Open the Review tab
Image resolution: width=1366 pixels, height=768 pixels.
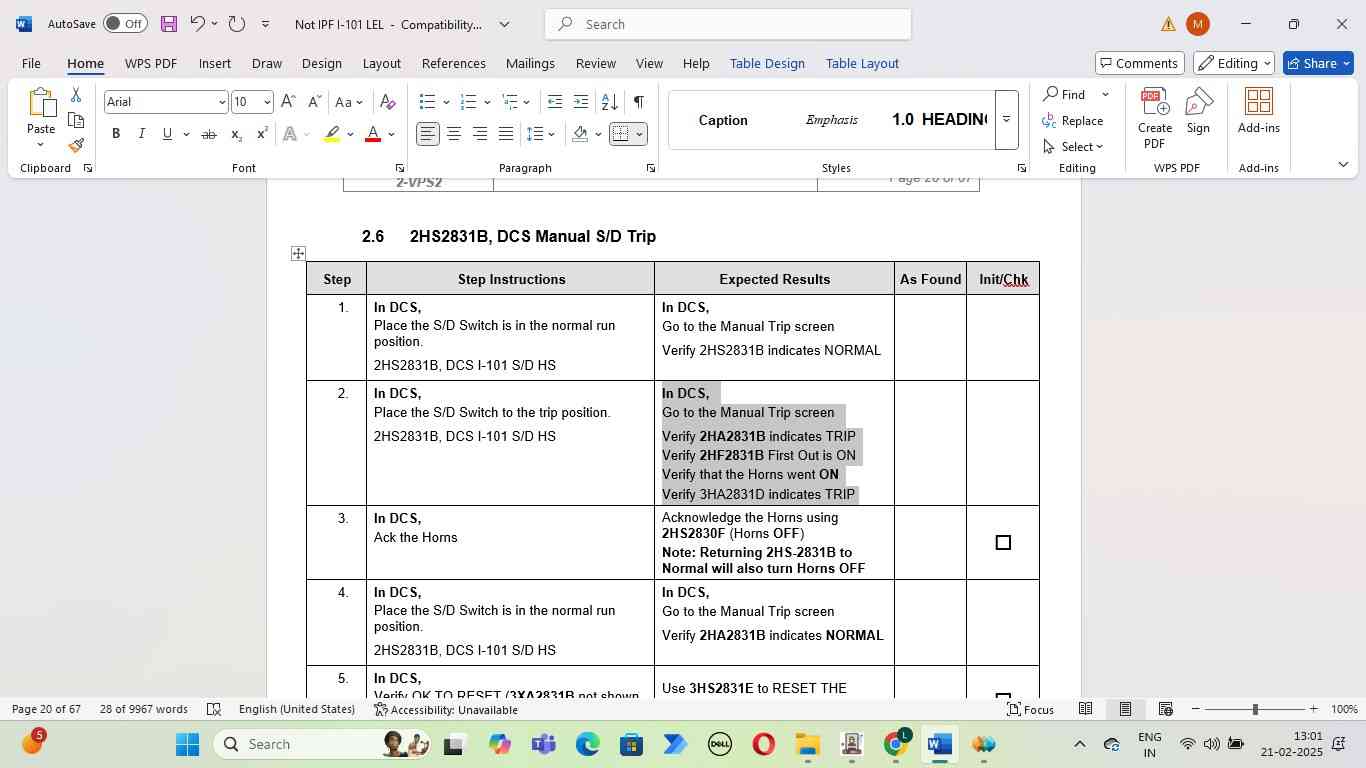[595, 63]
